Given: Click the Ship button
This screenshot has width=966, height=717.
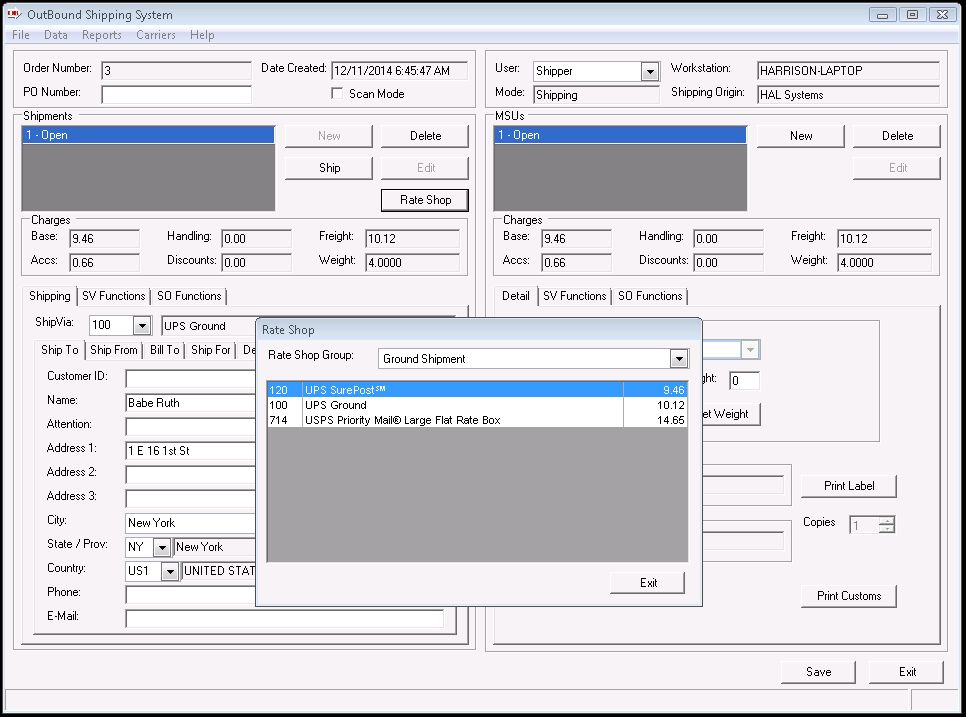Looking at the screenshot, I should (329, 168).
